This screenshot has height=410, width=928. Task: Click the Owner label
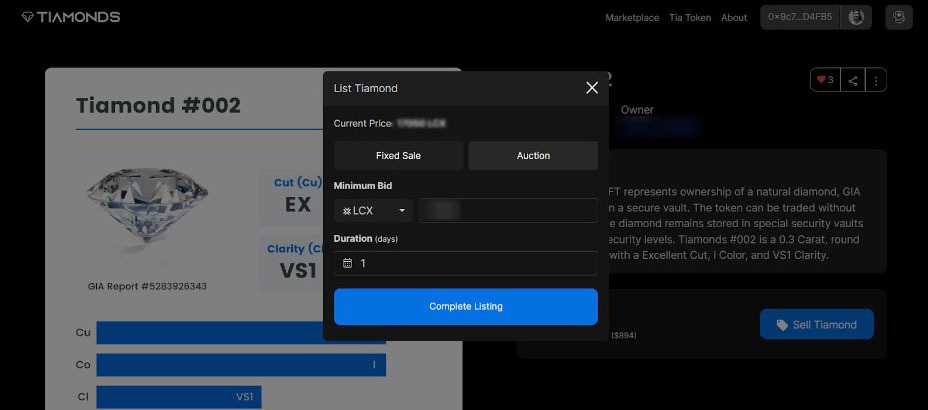637,110
